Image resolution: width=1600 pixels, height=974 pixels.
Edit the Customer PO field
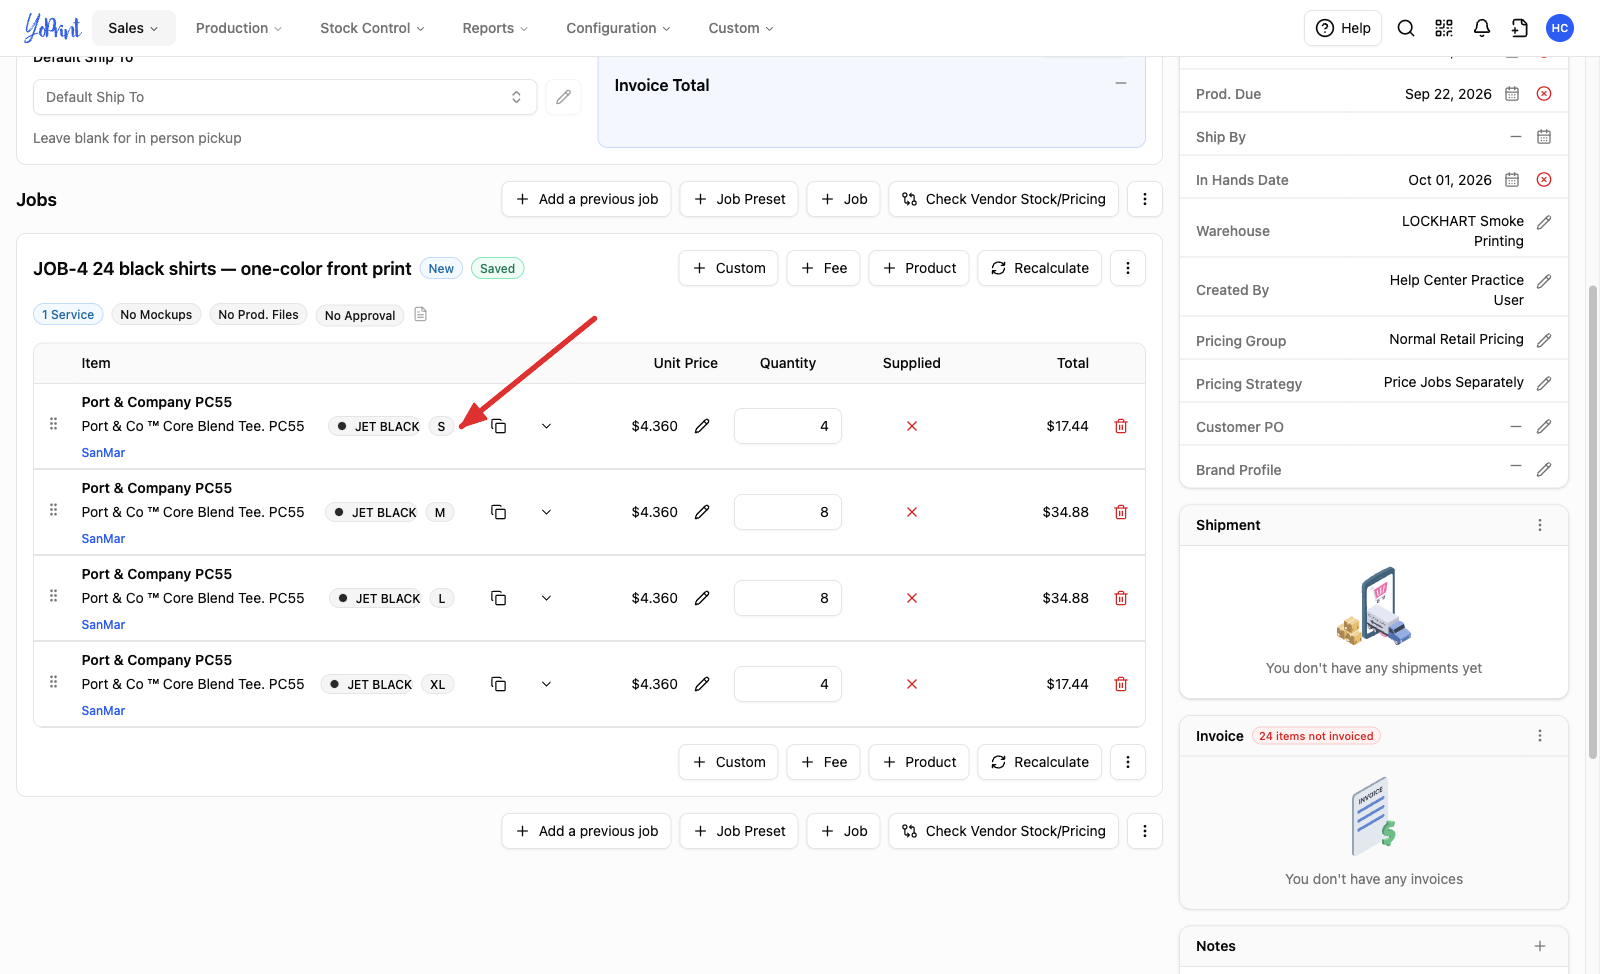tap(1544, 427)
